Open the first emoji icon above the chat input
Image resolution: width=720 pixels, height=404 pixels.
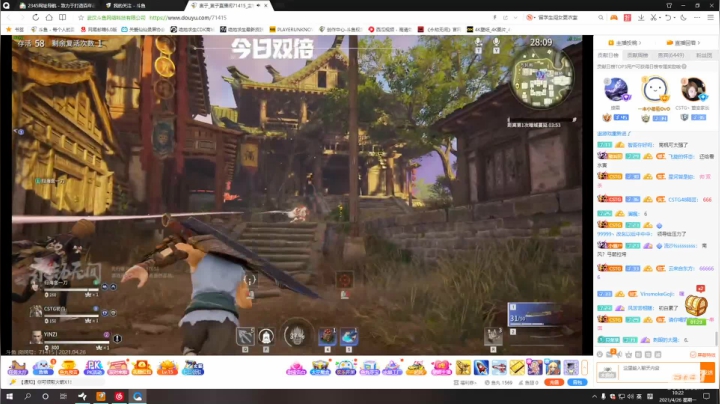[x=600, y=354]
